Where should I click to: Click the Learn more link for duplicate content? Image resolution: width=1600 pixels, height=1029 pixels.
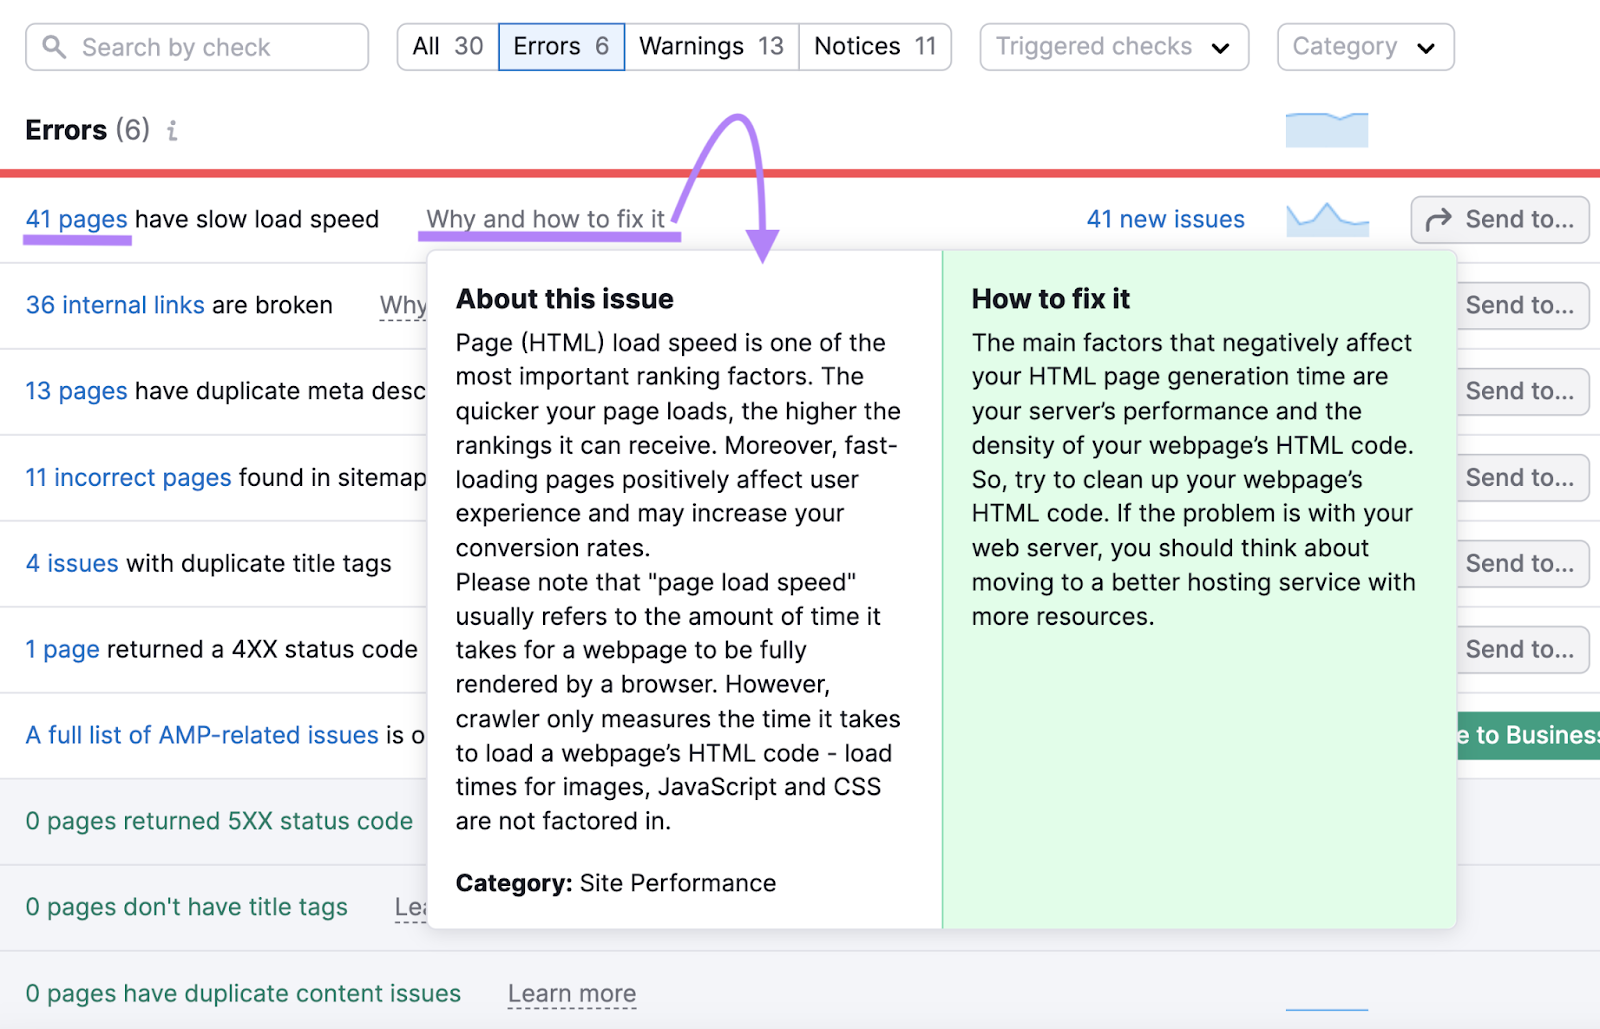click(x=571, y=993)
